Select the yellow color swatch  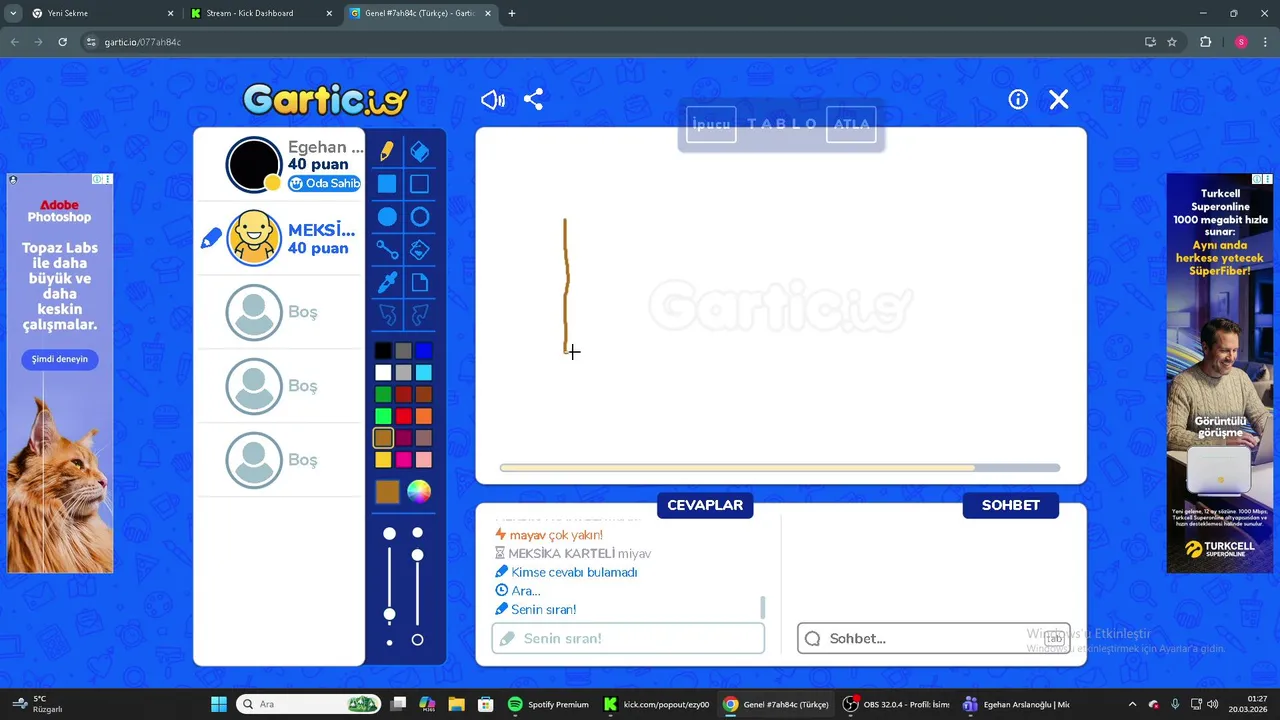[x=383, y=460]
